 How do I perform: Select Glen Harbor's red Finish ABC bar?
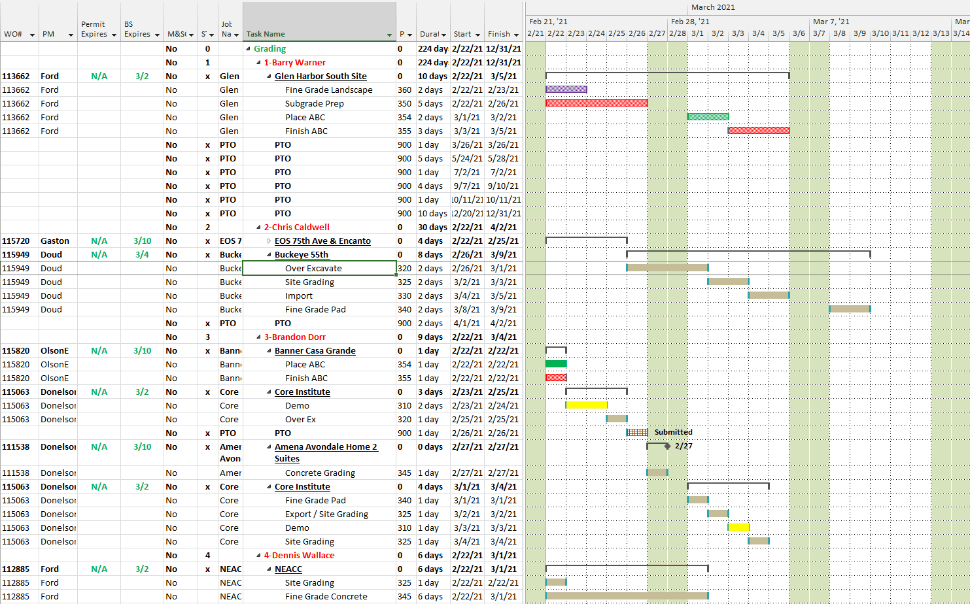pyautogui.click(x=758, y=131)
